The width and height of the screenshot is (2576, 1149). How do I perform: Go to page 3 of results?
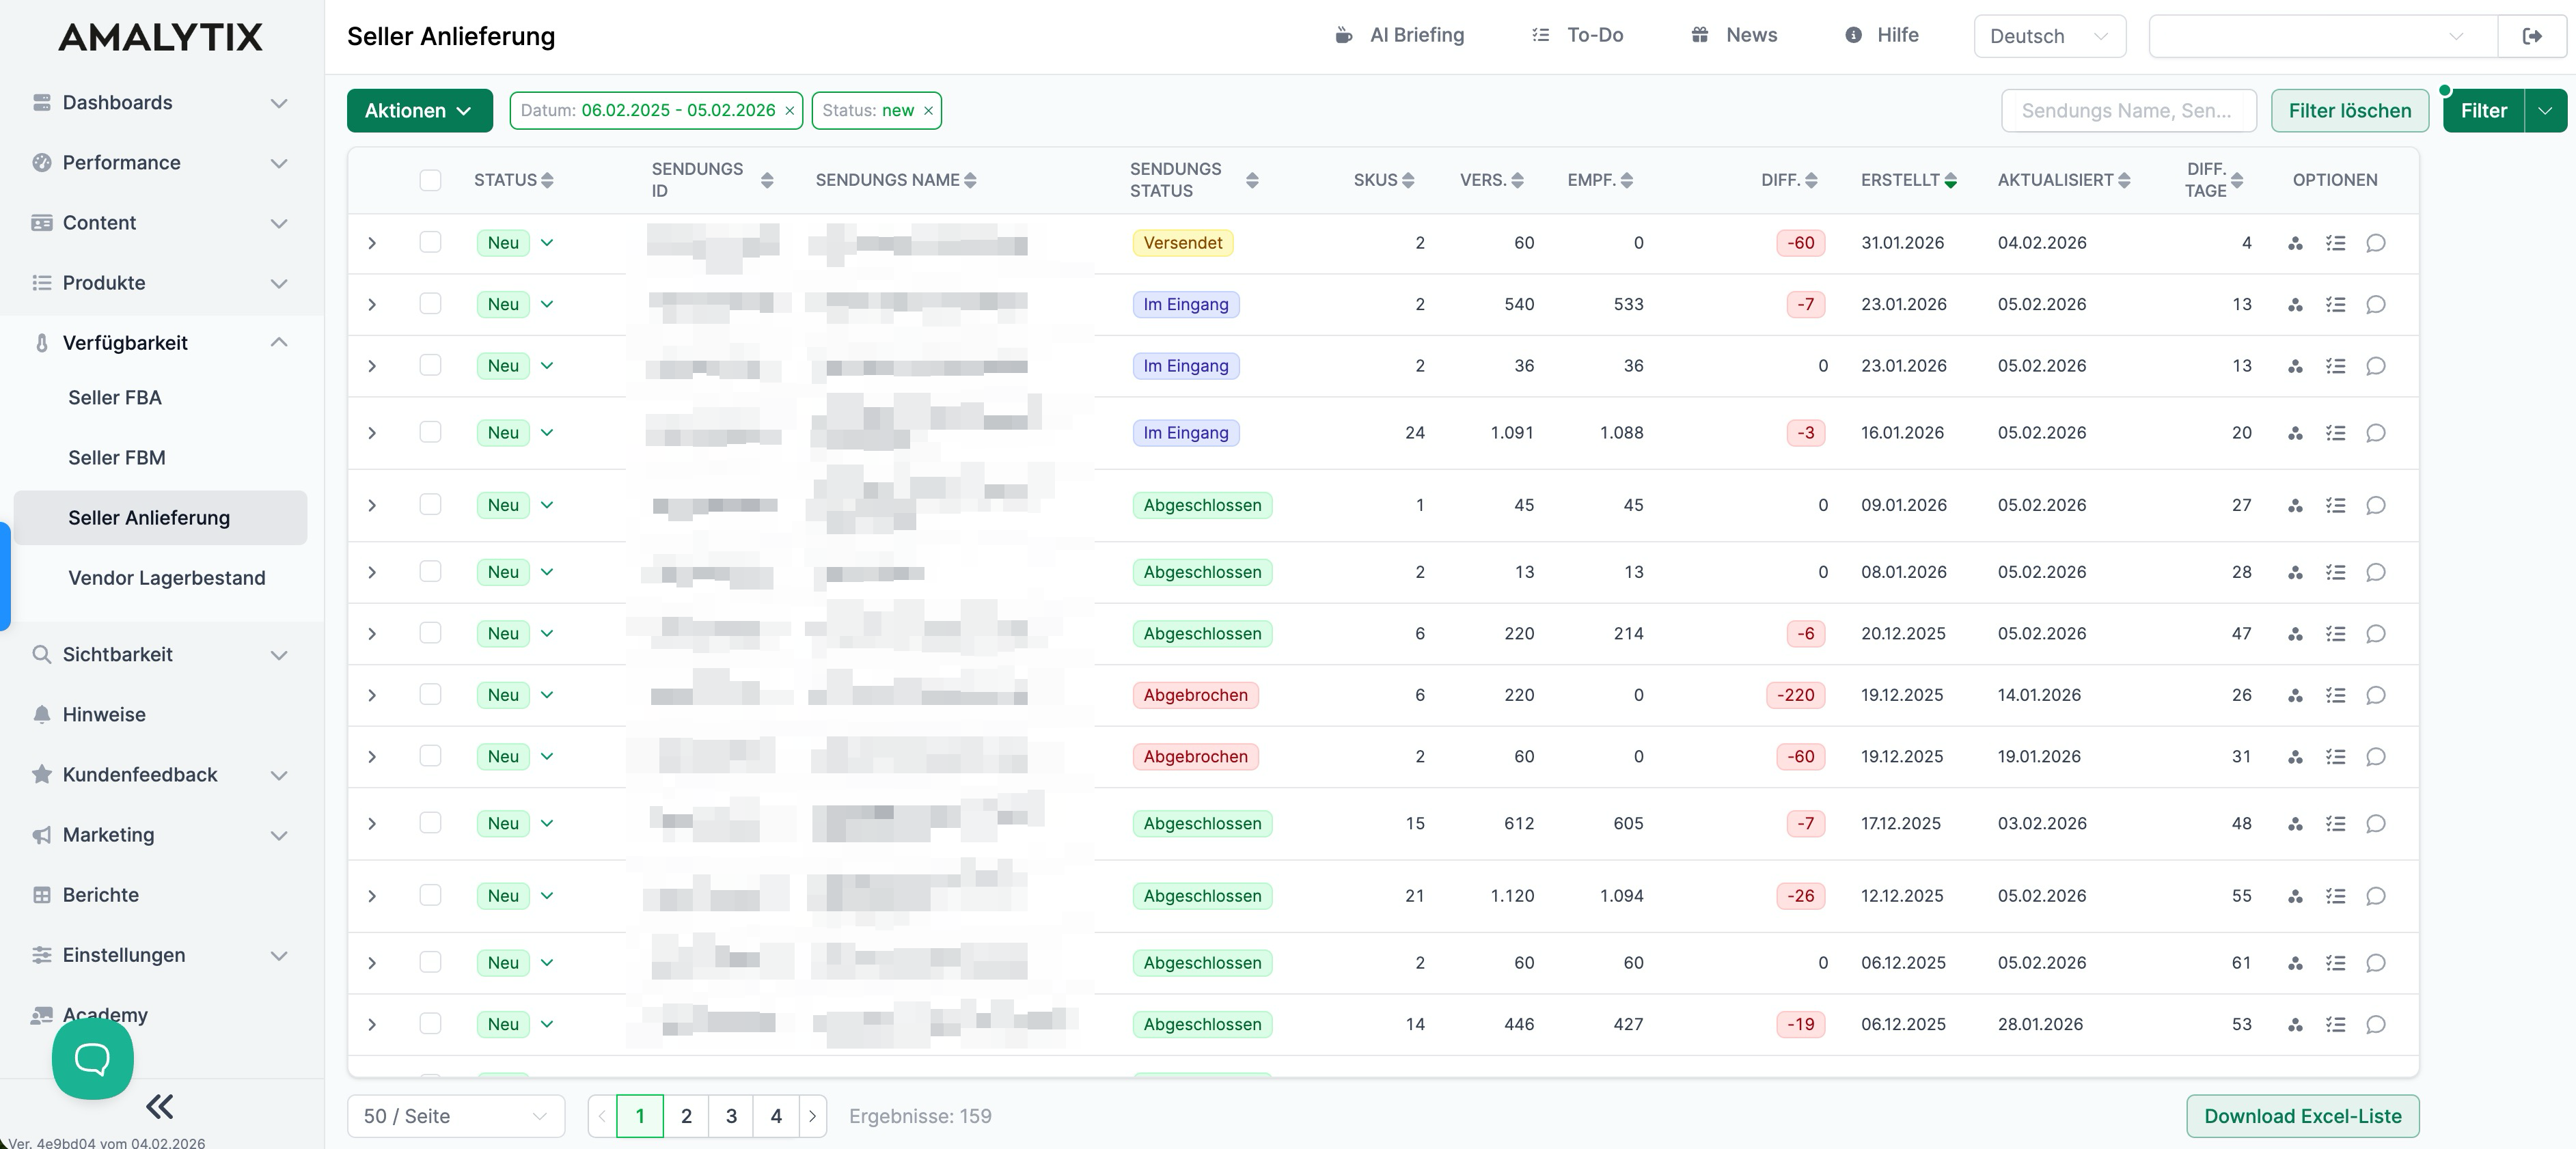[731, 1116]
